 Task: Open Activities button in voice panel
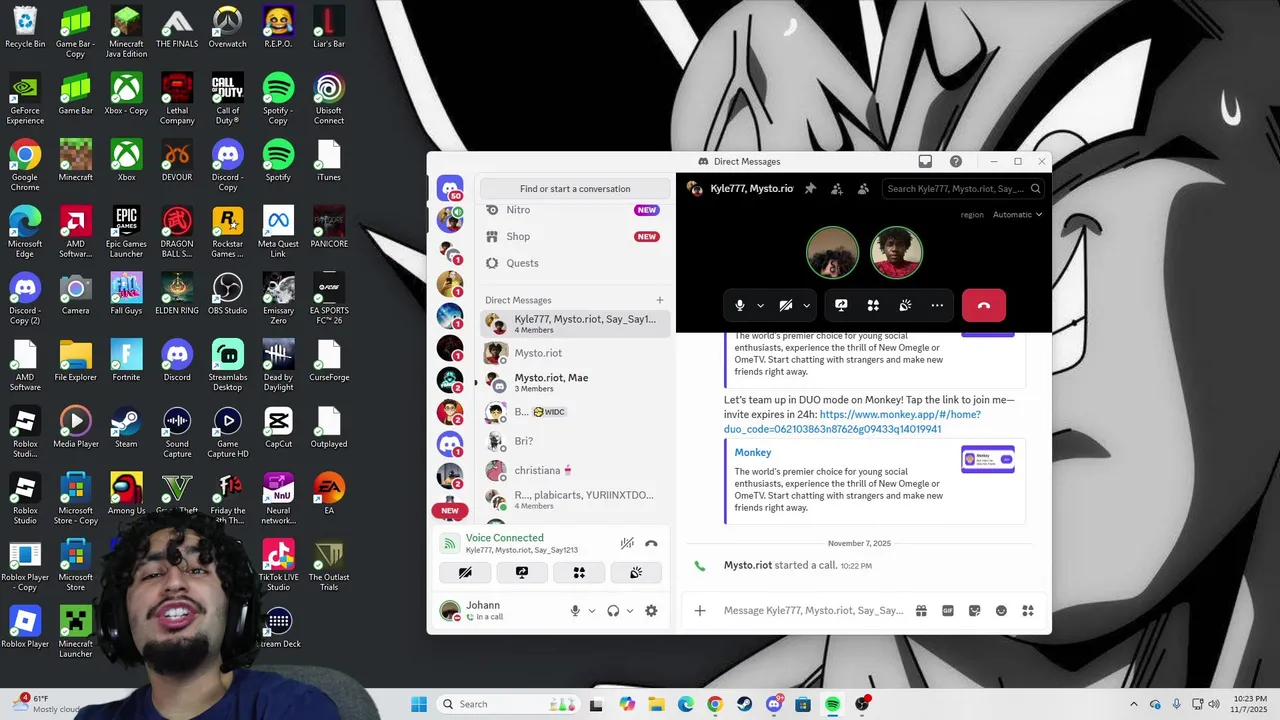[x=579, y=572]
